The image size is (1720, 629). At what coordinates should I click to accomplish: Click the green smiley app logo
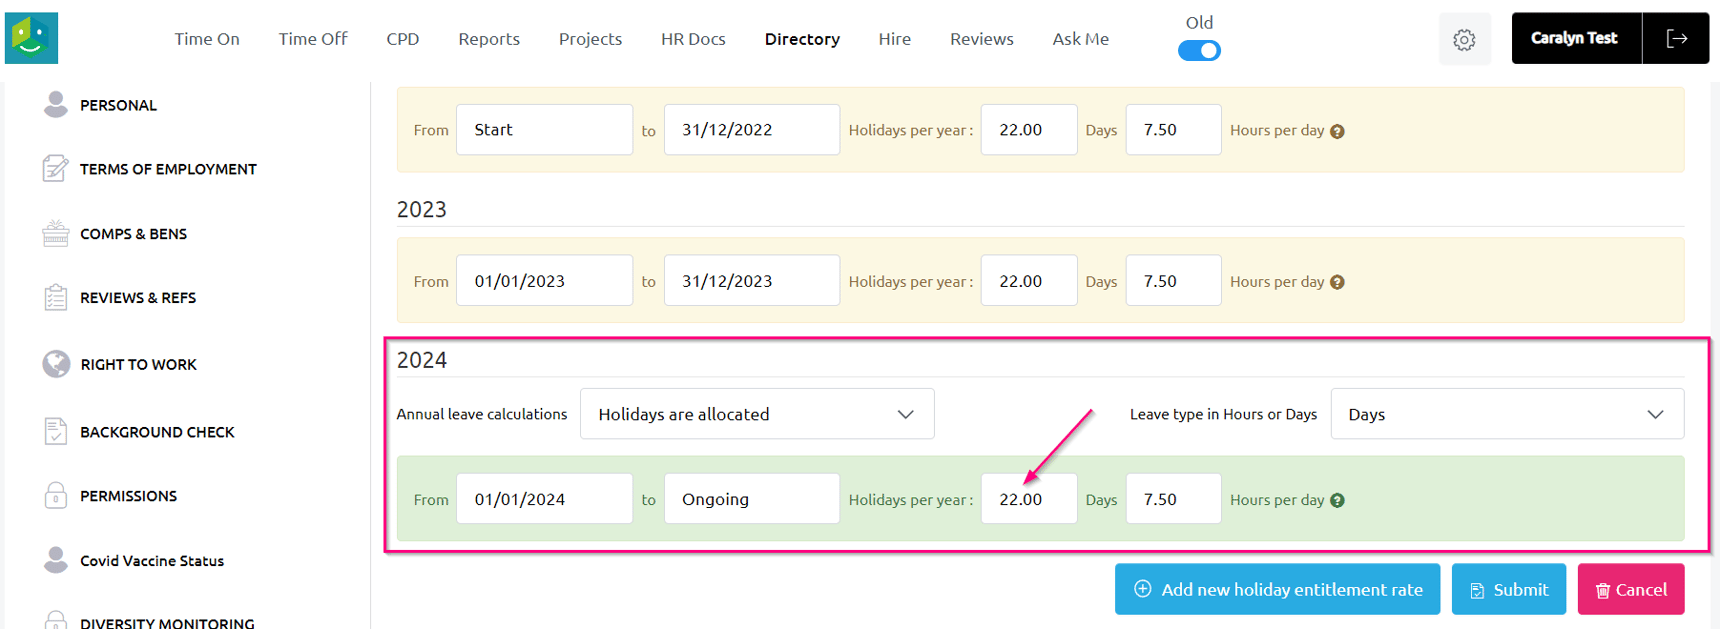pos(31,38)
